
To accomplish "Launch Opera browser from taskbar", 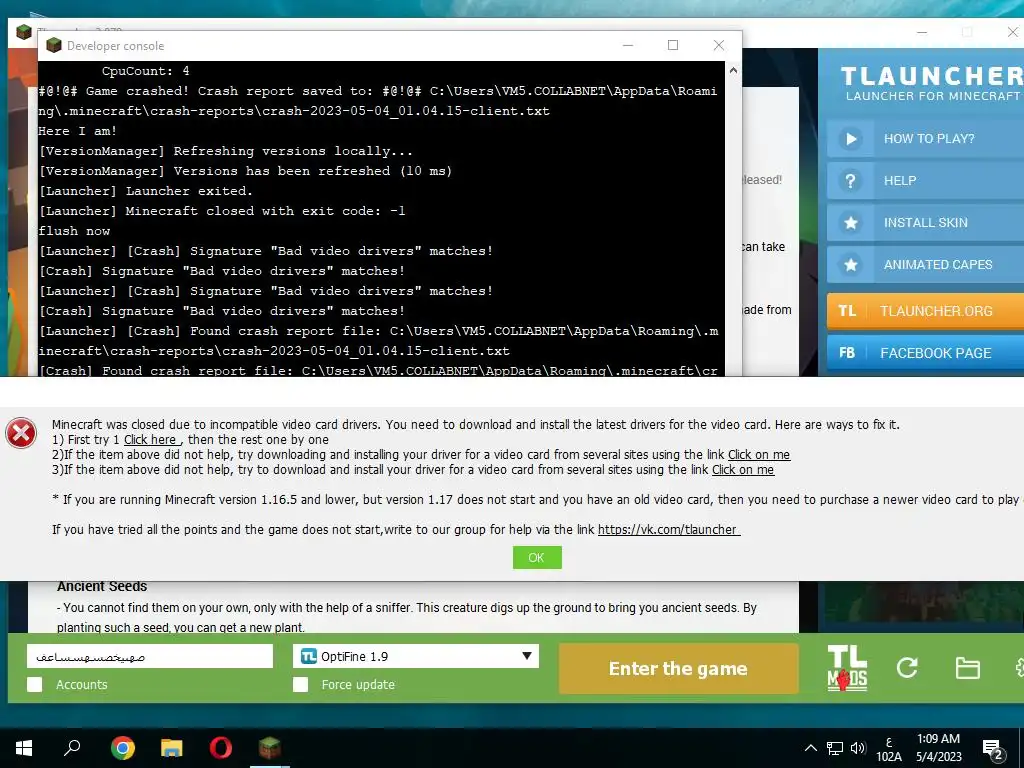I will pyautogui.click(x=221, y=748).
